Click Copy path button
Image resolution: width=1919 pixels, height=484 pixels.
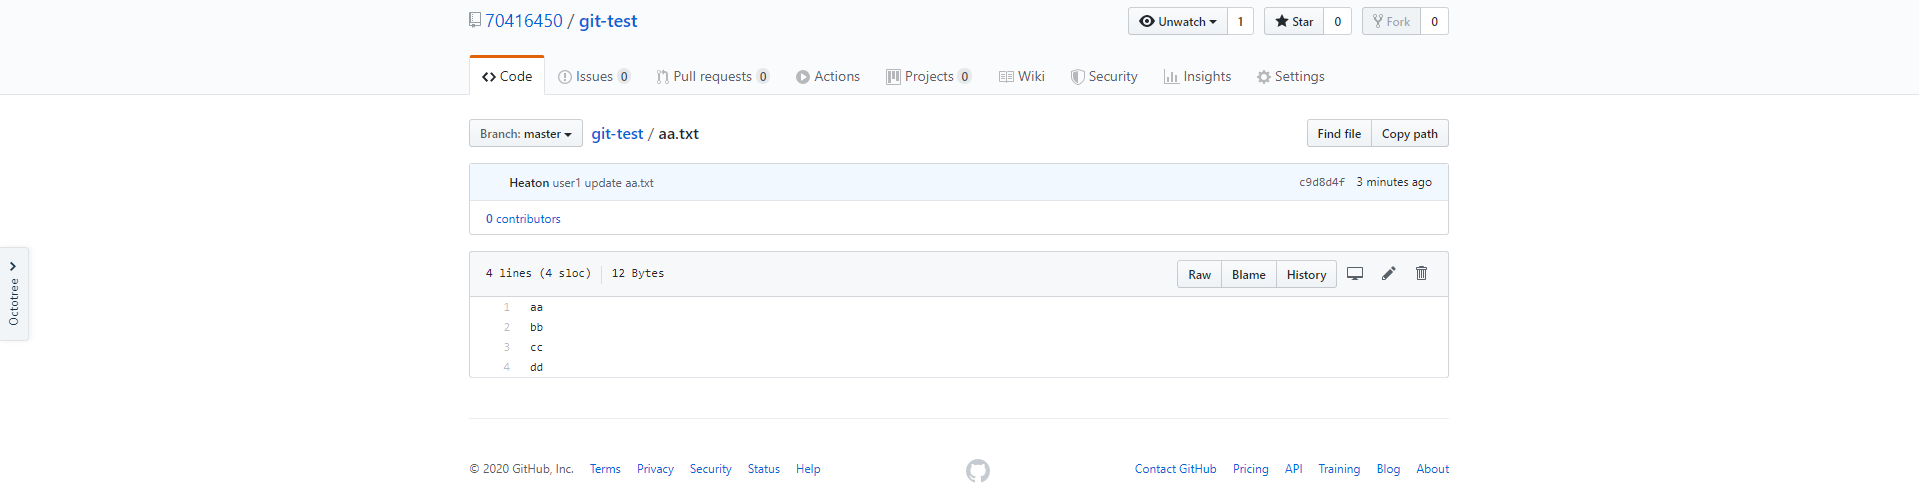1410,134
